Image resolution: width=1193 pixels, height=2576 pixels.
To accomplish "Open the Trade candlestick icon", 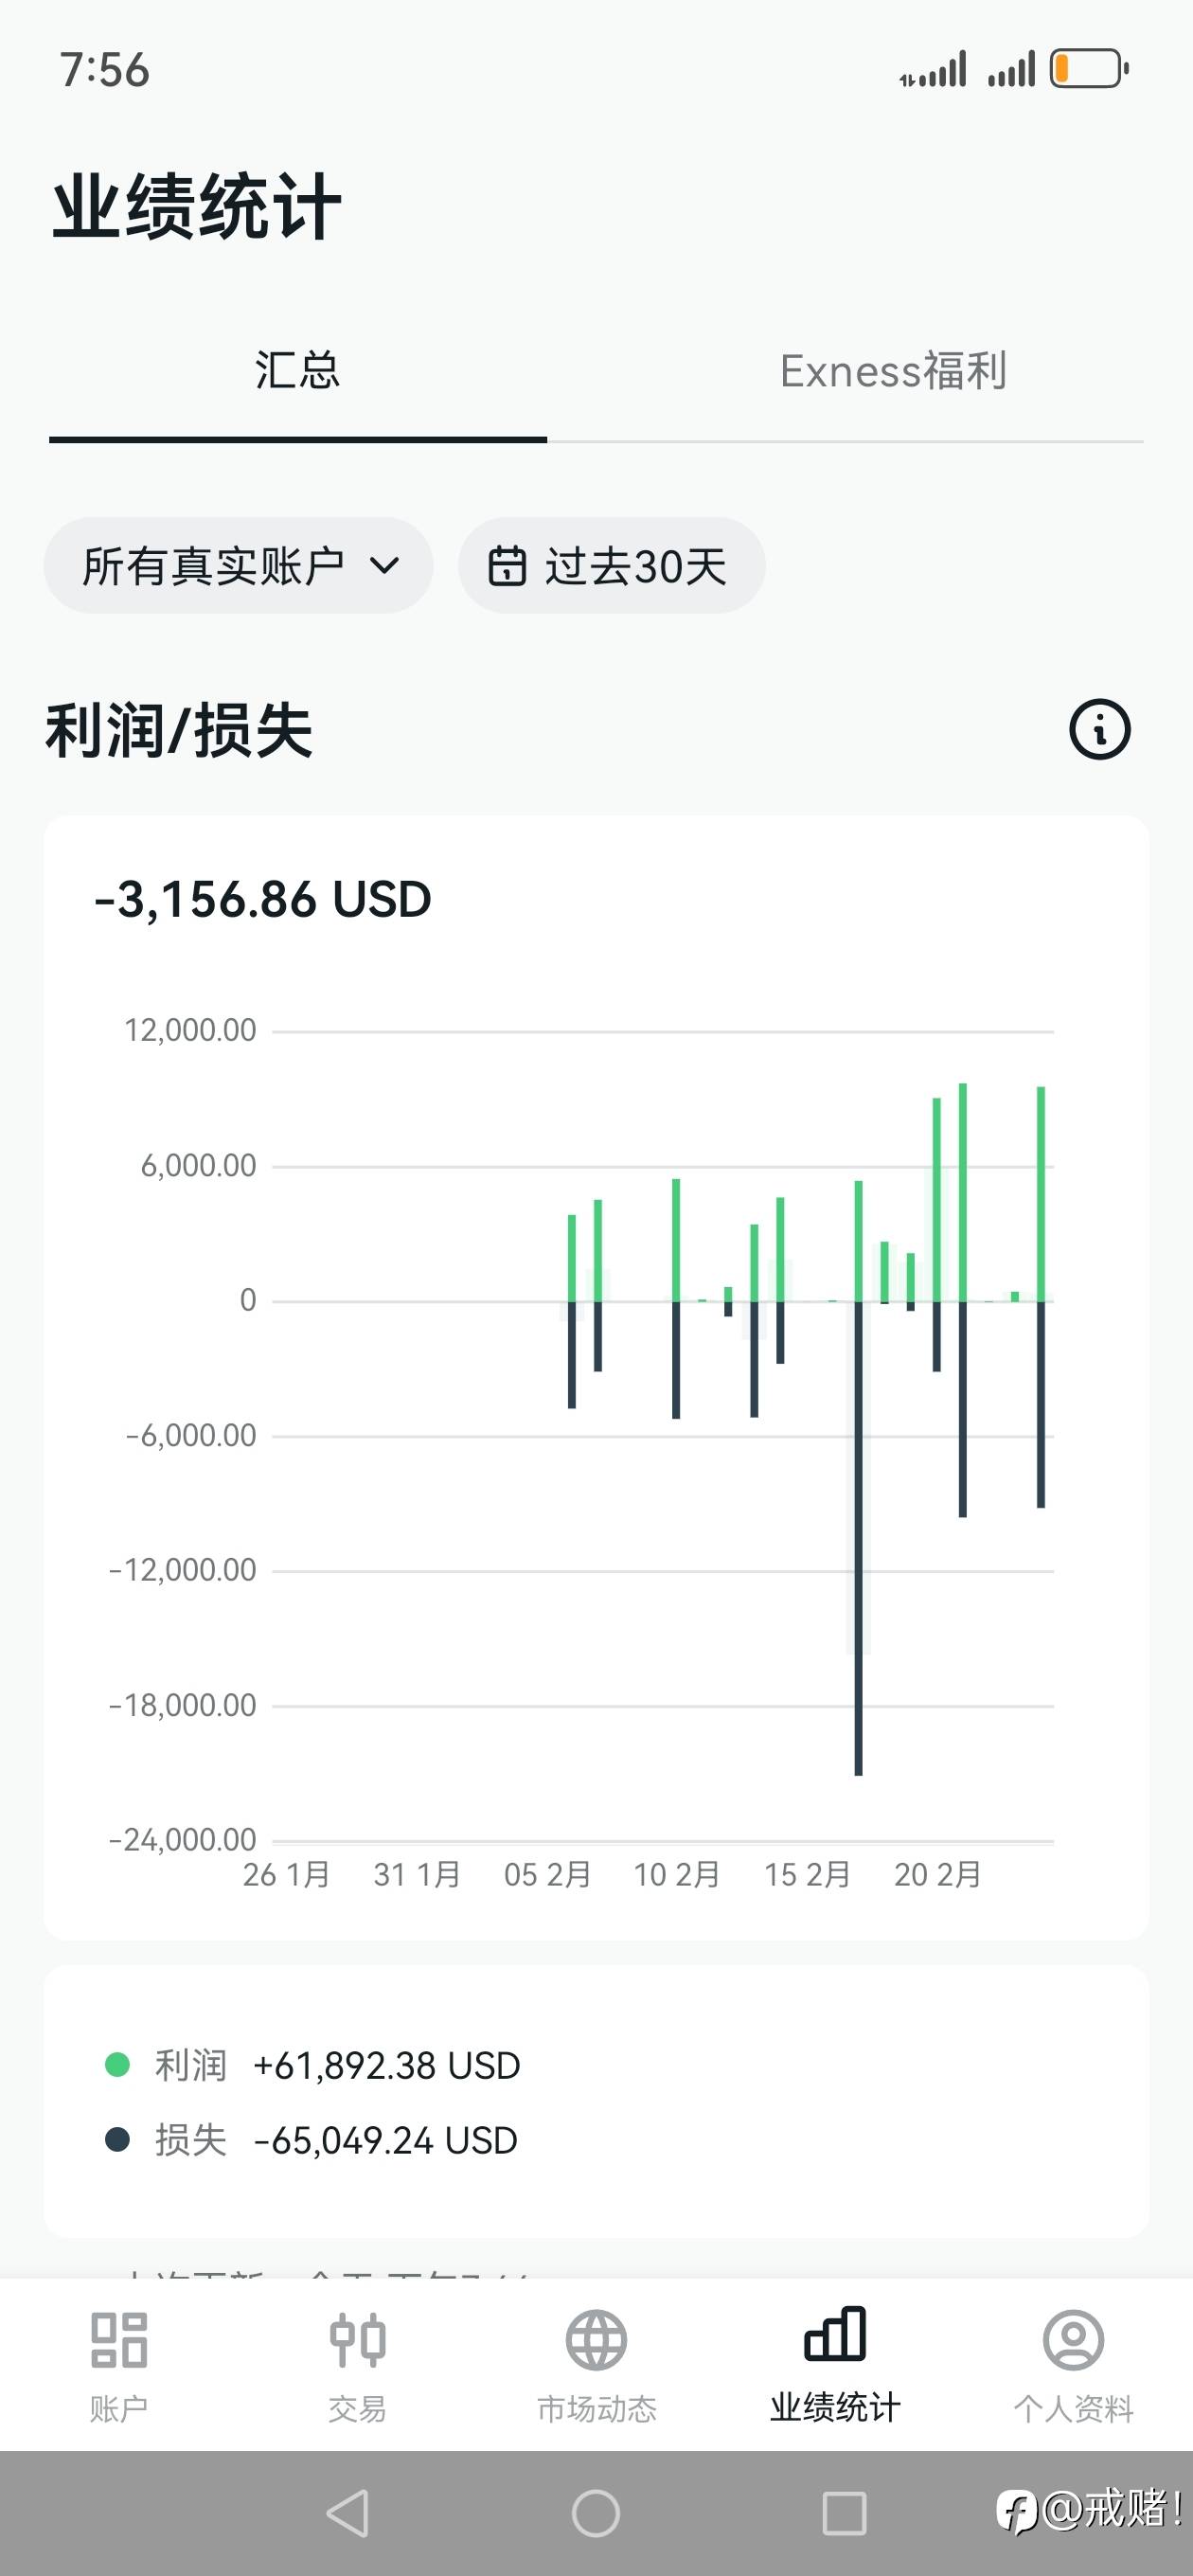I will tap(357, 2340).
